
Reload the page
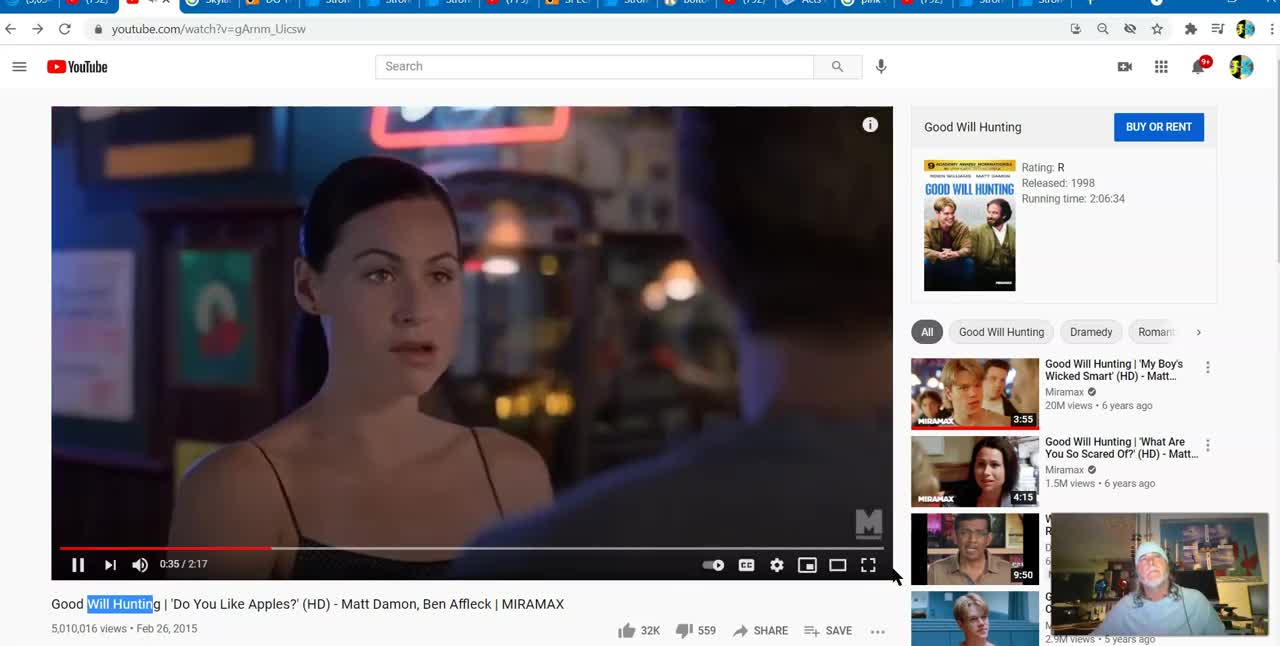[x=65, y=29]
